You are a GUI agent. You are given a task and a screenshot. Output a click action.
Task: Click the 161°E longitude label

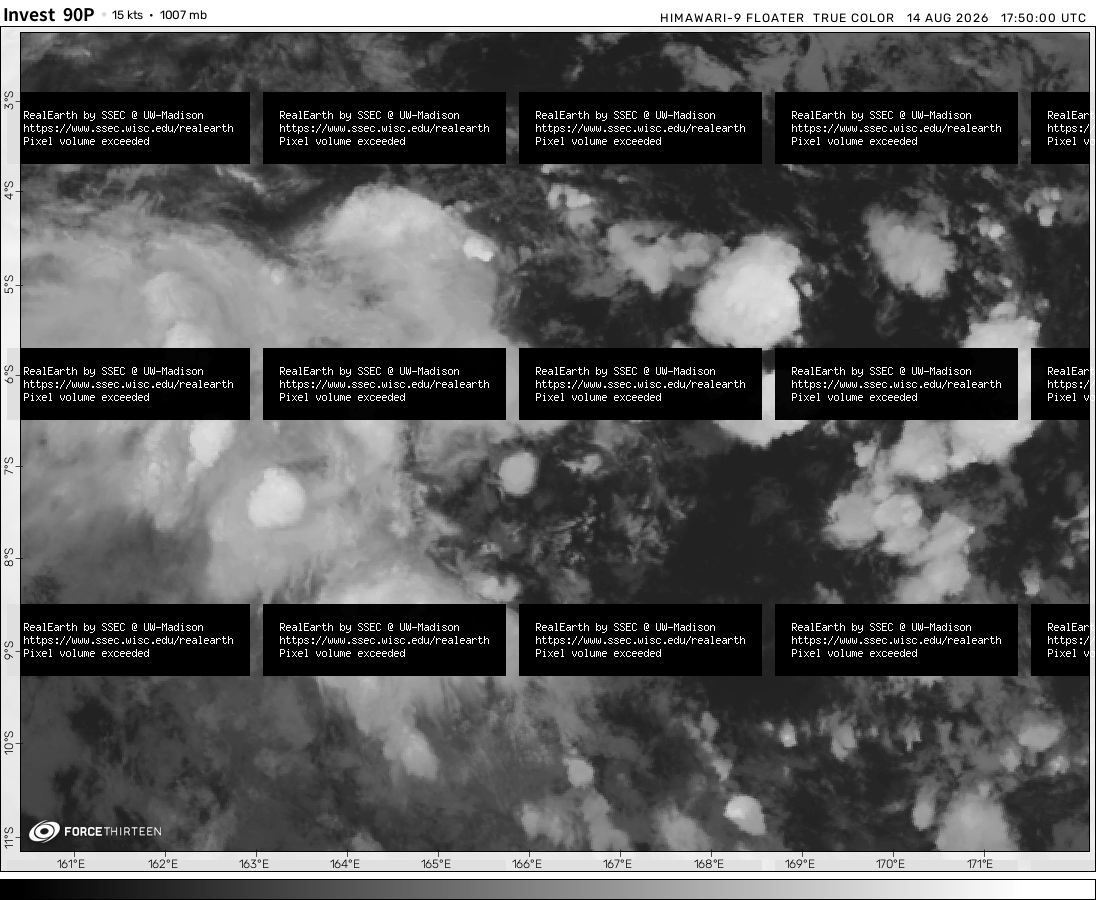click(x=71, y=864)
